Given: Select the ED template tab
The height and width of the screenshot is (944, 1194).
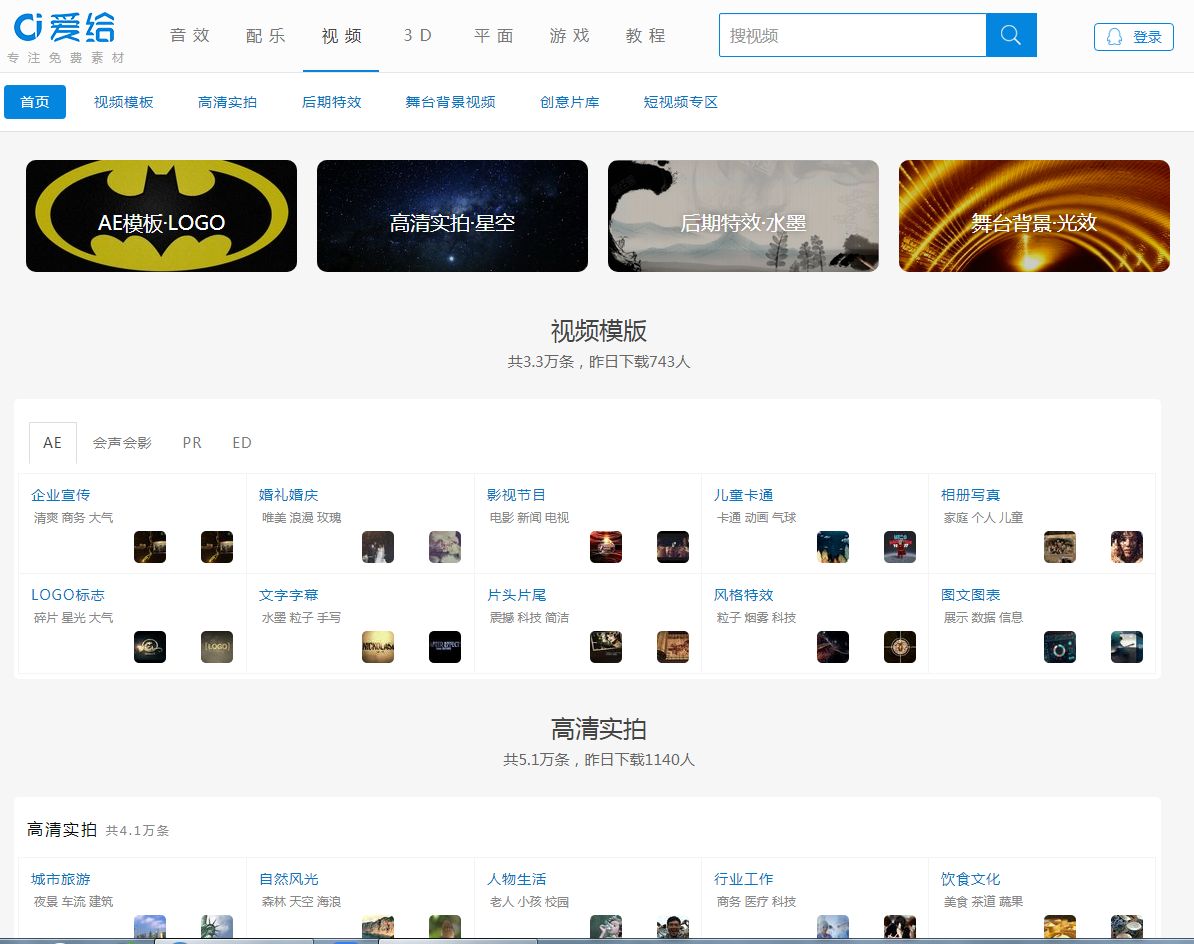Looking at the screenshot, I should [x=241, y=443].
